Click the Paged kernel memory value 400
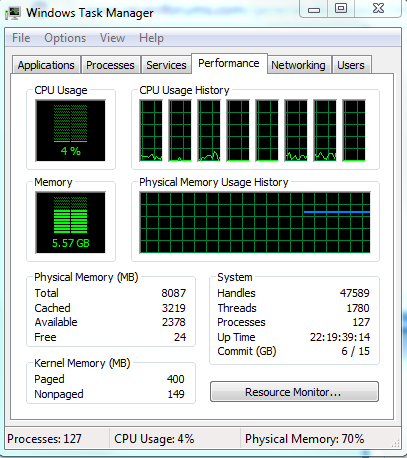 pyautogui.click(x=175, y=379)
